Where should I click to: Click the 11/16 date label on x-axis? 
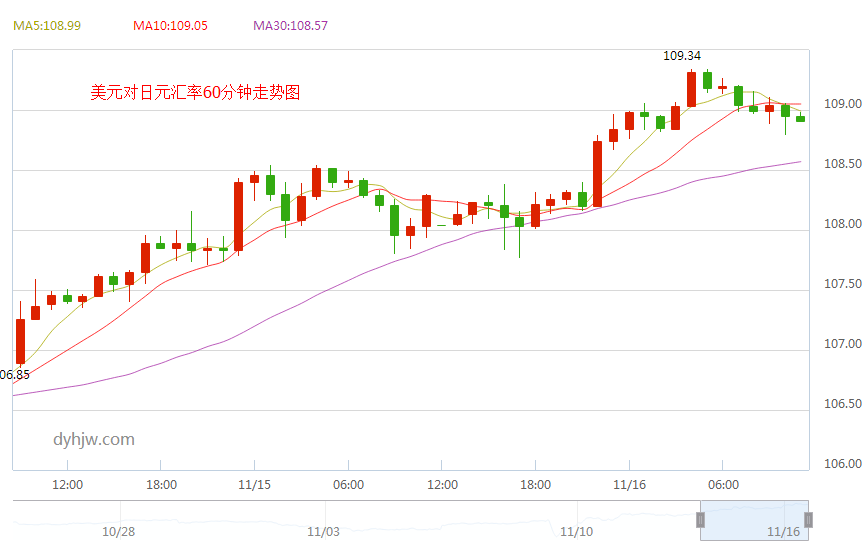[628, 485]
